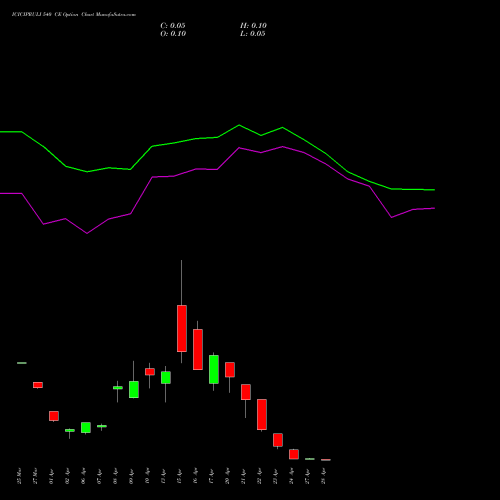Click the '27 Apr' date label
Viewport: 500px width, 500px height.
[x=307, y=476]
